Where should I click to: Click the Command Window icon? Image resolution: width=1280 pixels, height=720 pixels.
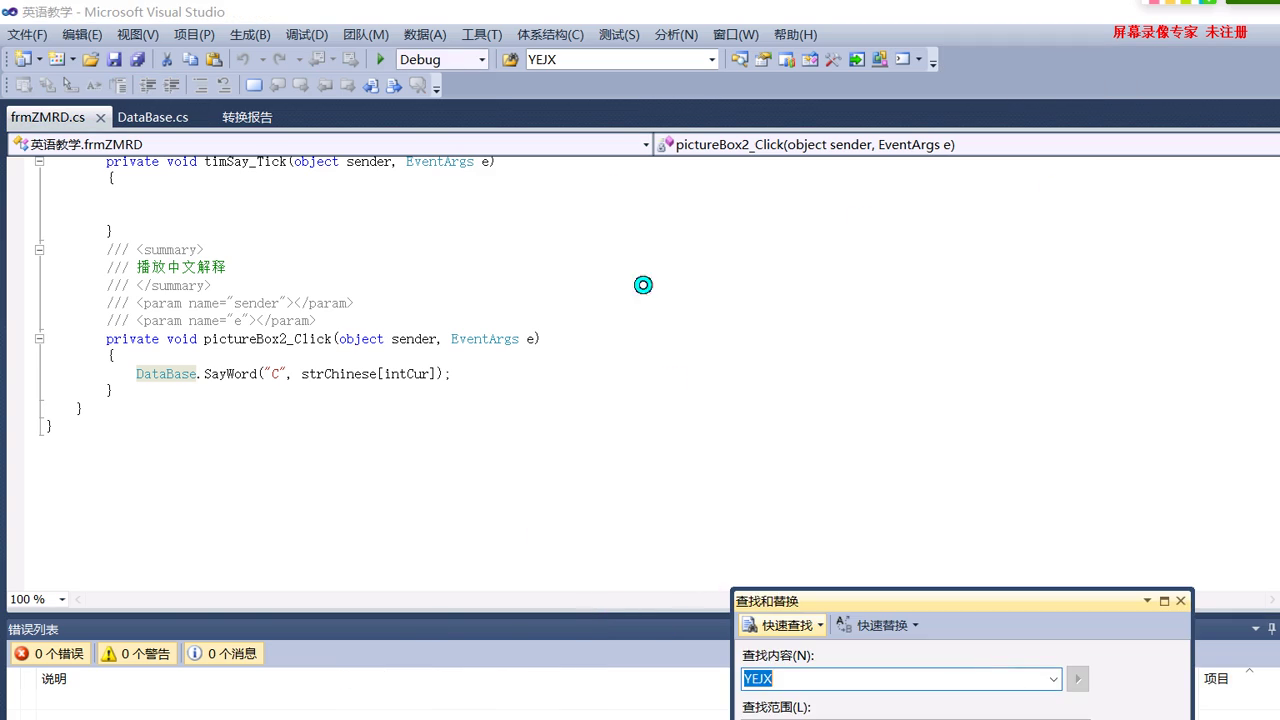coord(903,59)
